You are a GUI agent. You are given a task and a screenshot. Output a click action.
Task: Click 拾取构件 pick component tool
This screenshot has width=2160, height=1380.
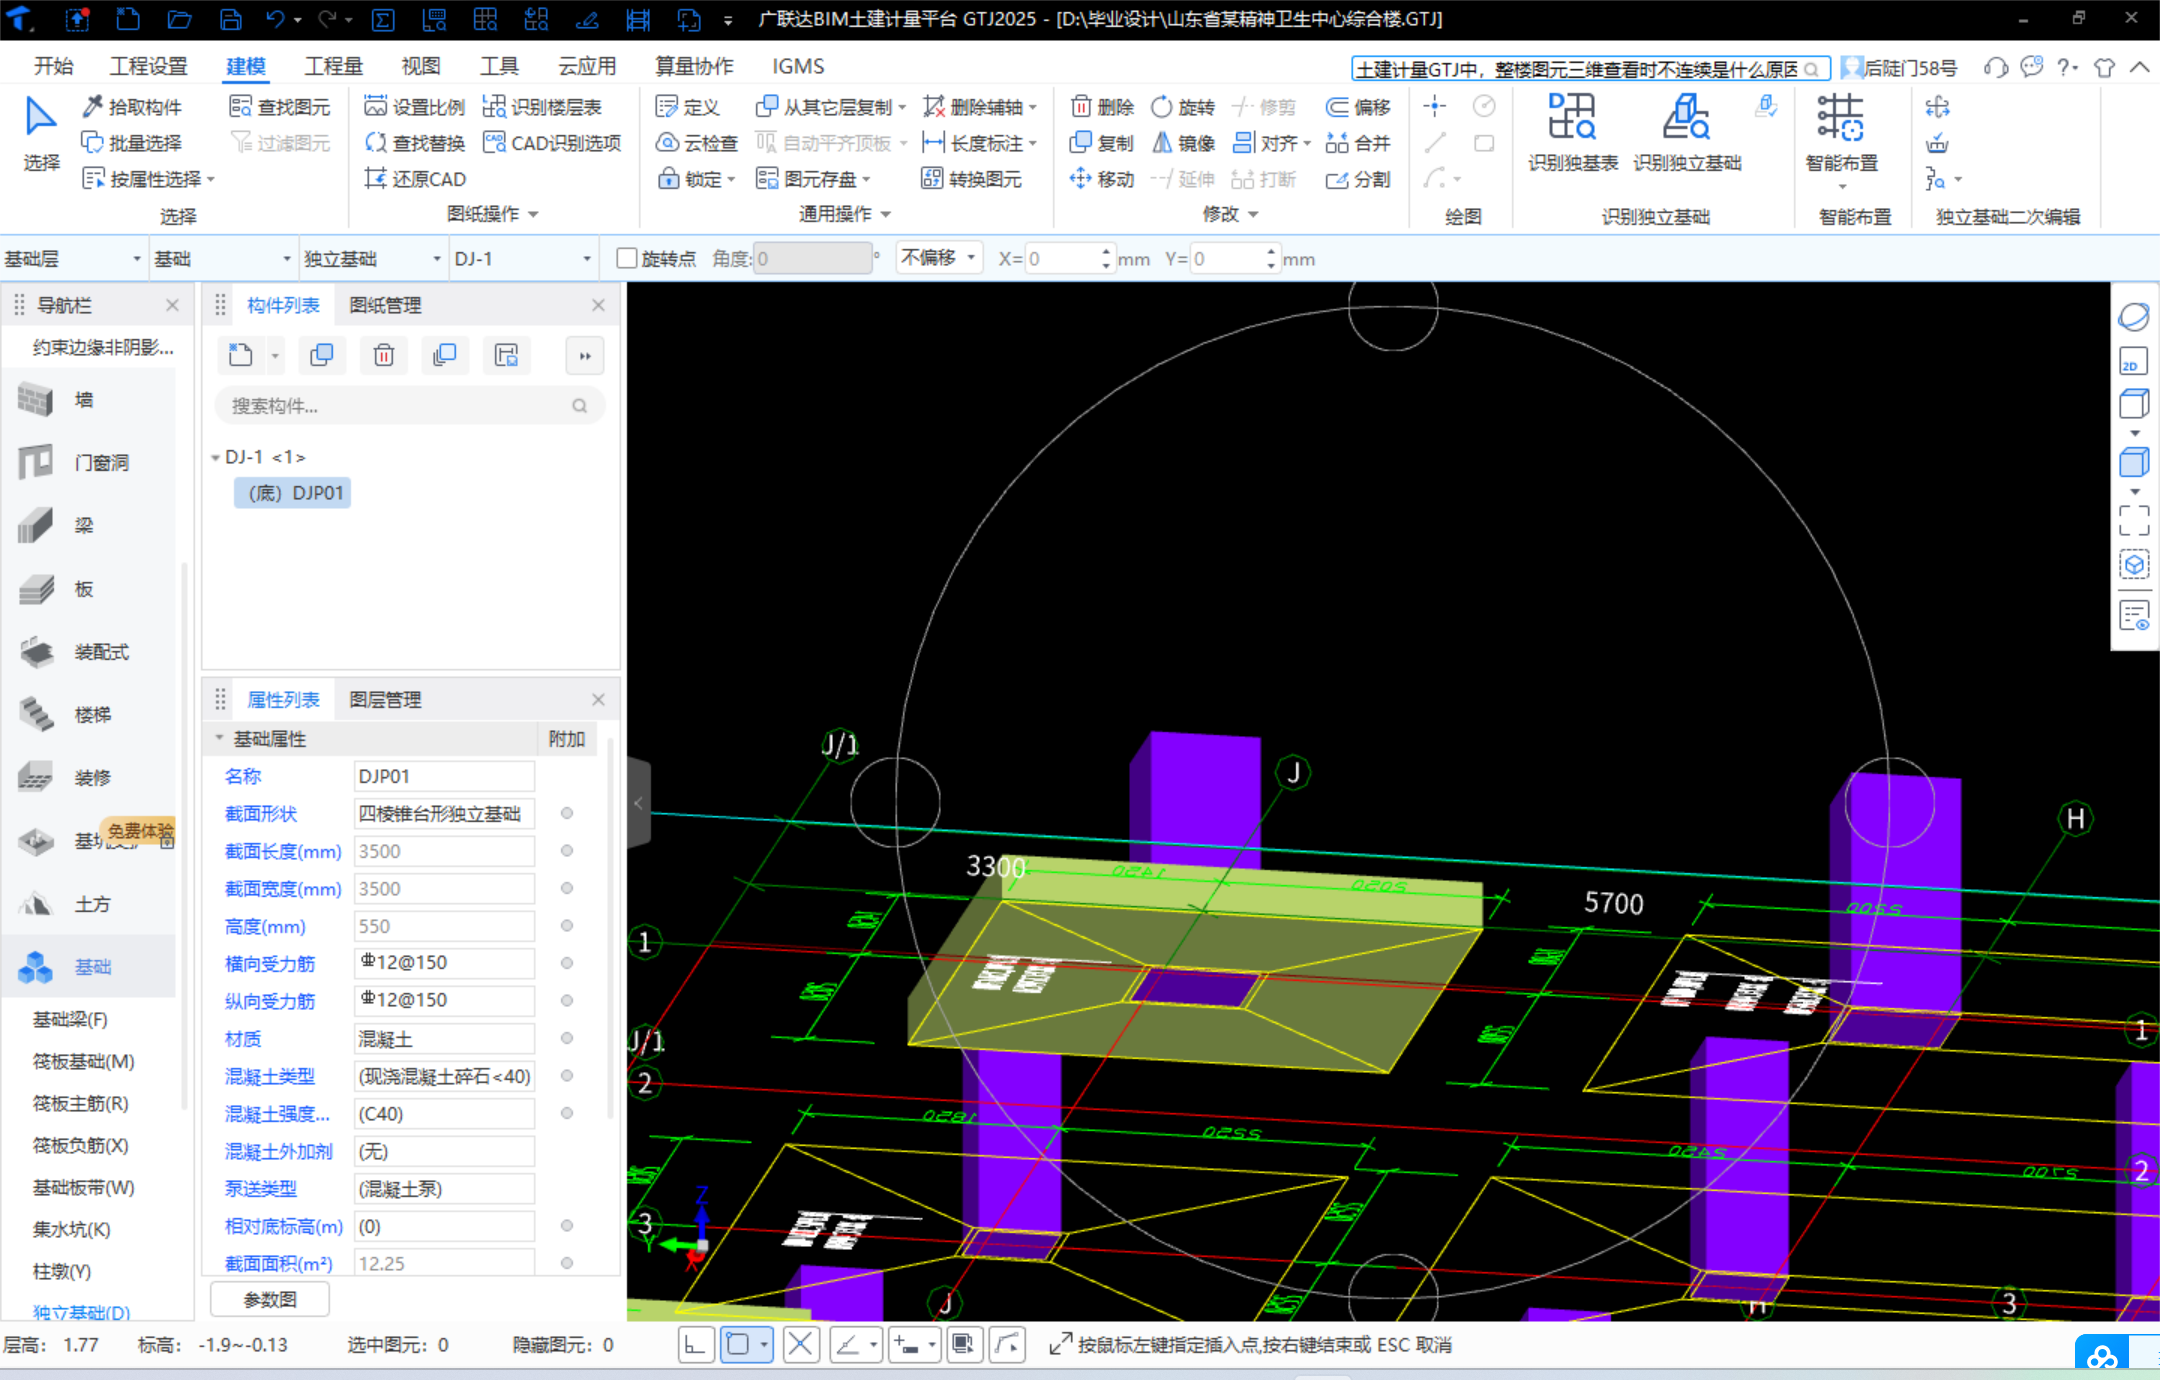point(132,107)
